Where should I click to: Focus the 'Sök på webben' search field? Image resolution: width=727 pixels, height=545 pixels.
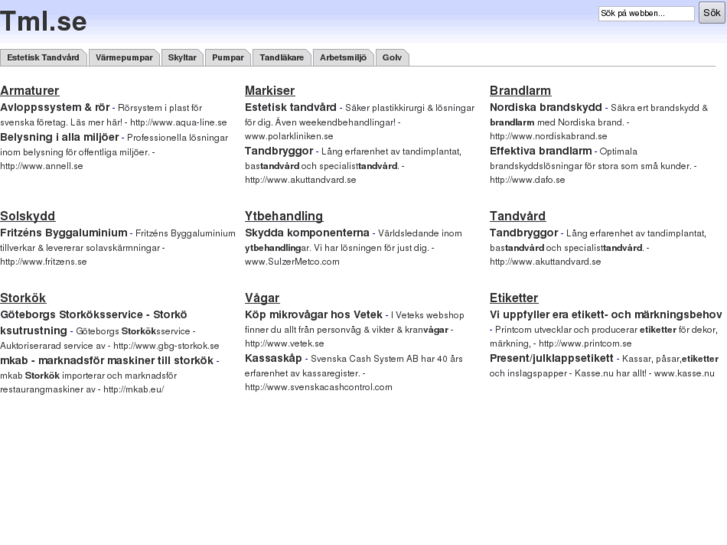[x=646, y=13]
